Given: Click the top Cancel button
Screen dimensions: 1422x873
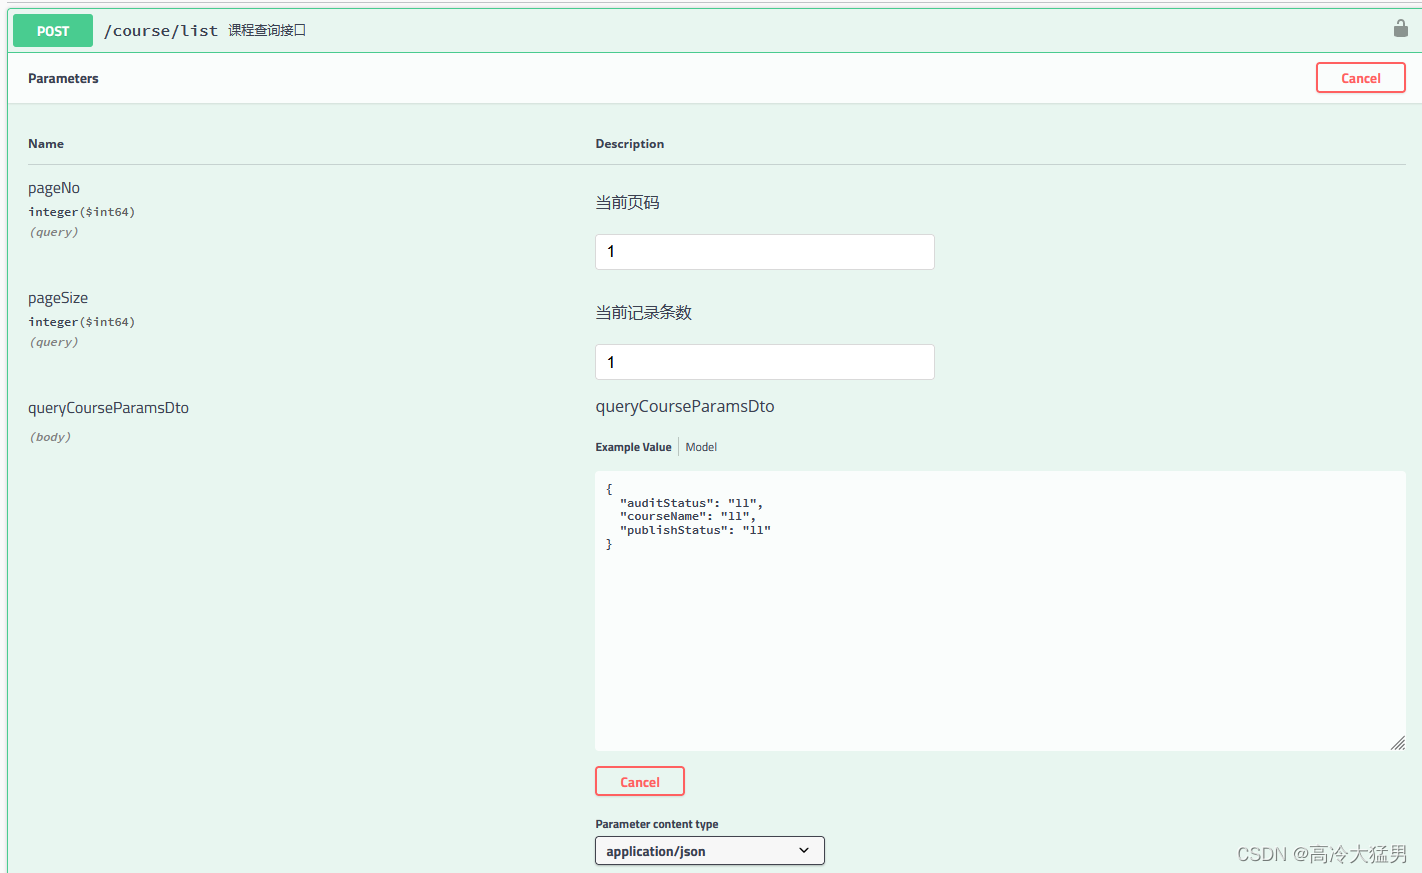Looking at the screenshot, I should click(1360, 77).
